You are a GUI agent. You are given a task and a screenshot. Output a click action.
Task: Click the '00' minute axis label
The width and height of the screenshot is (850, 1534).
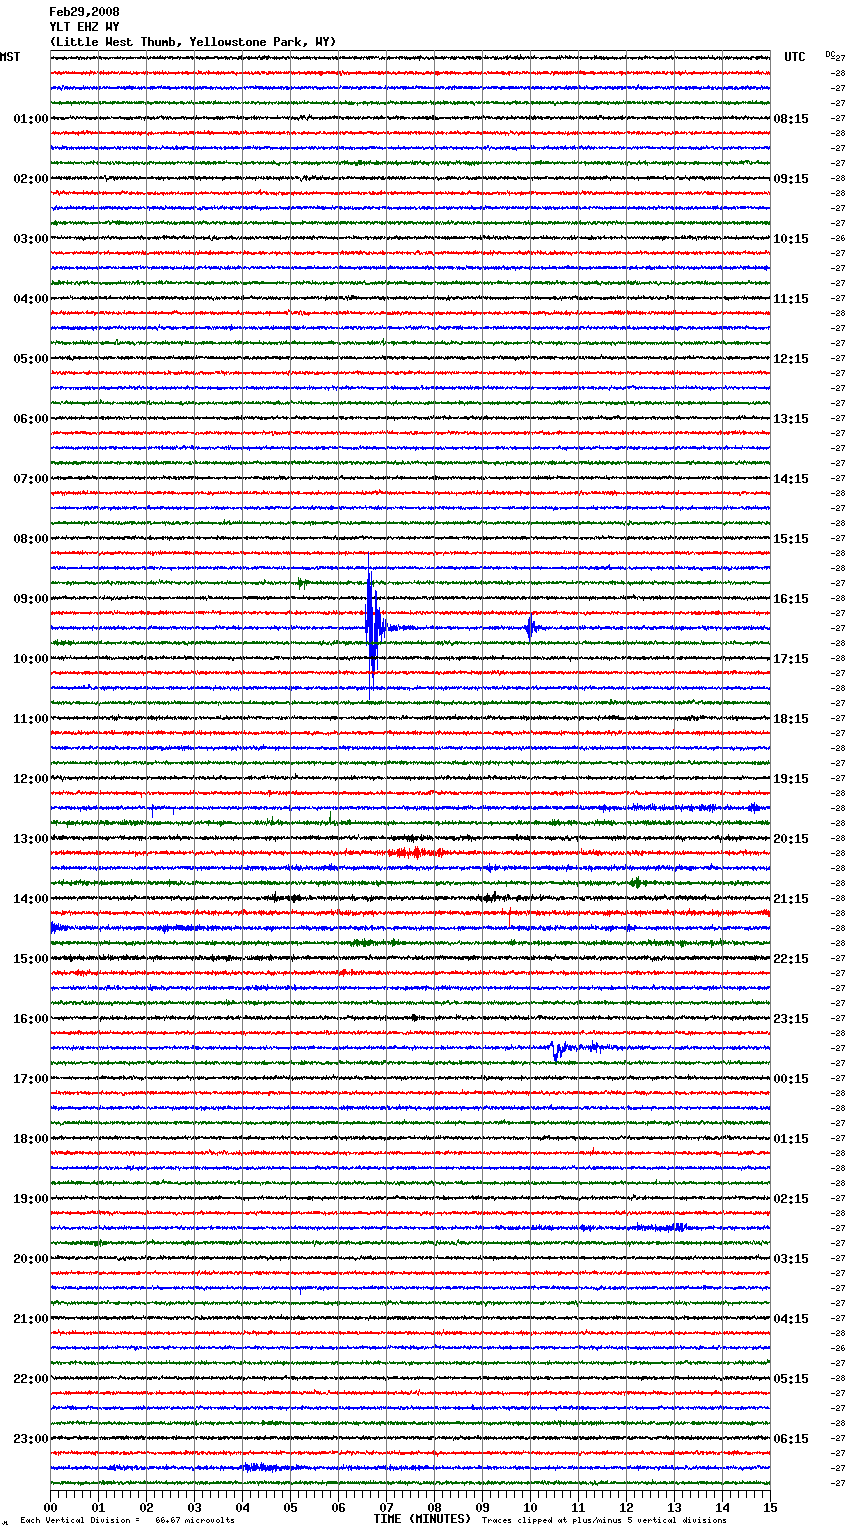[x=50, y=1507]
